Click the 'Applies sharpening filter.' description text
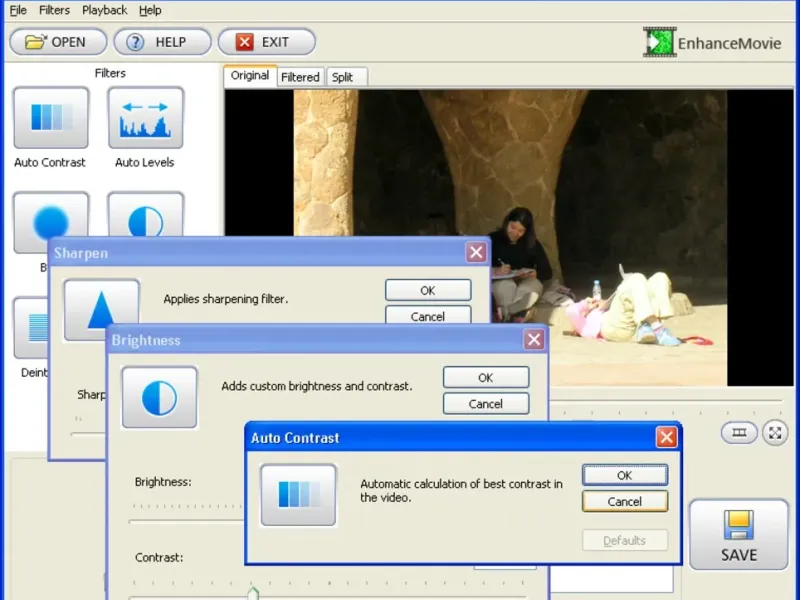 pyautogui.click(x=226, y=299)
